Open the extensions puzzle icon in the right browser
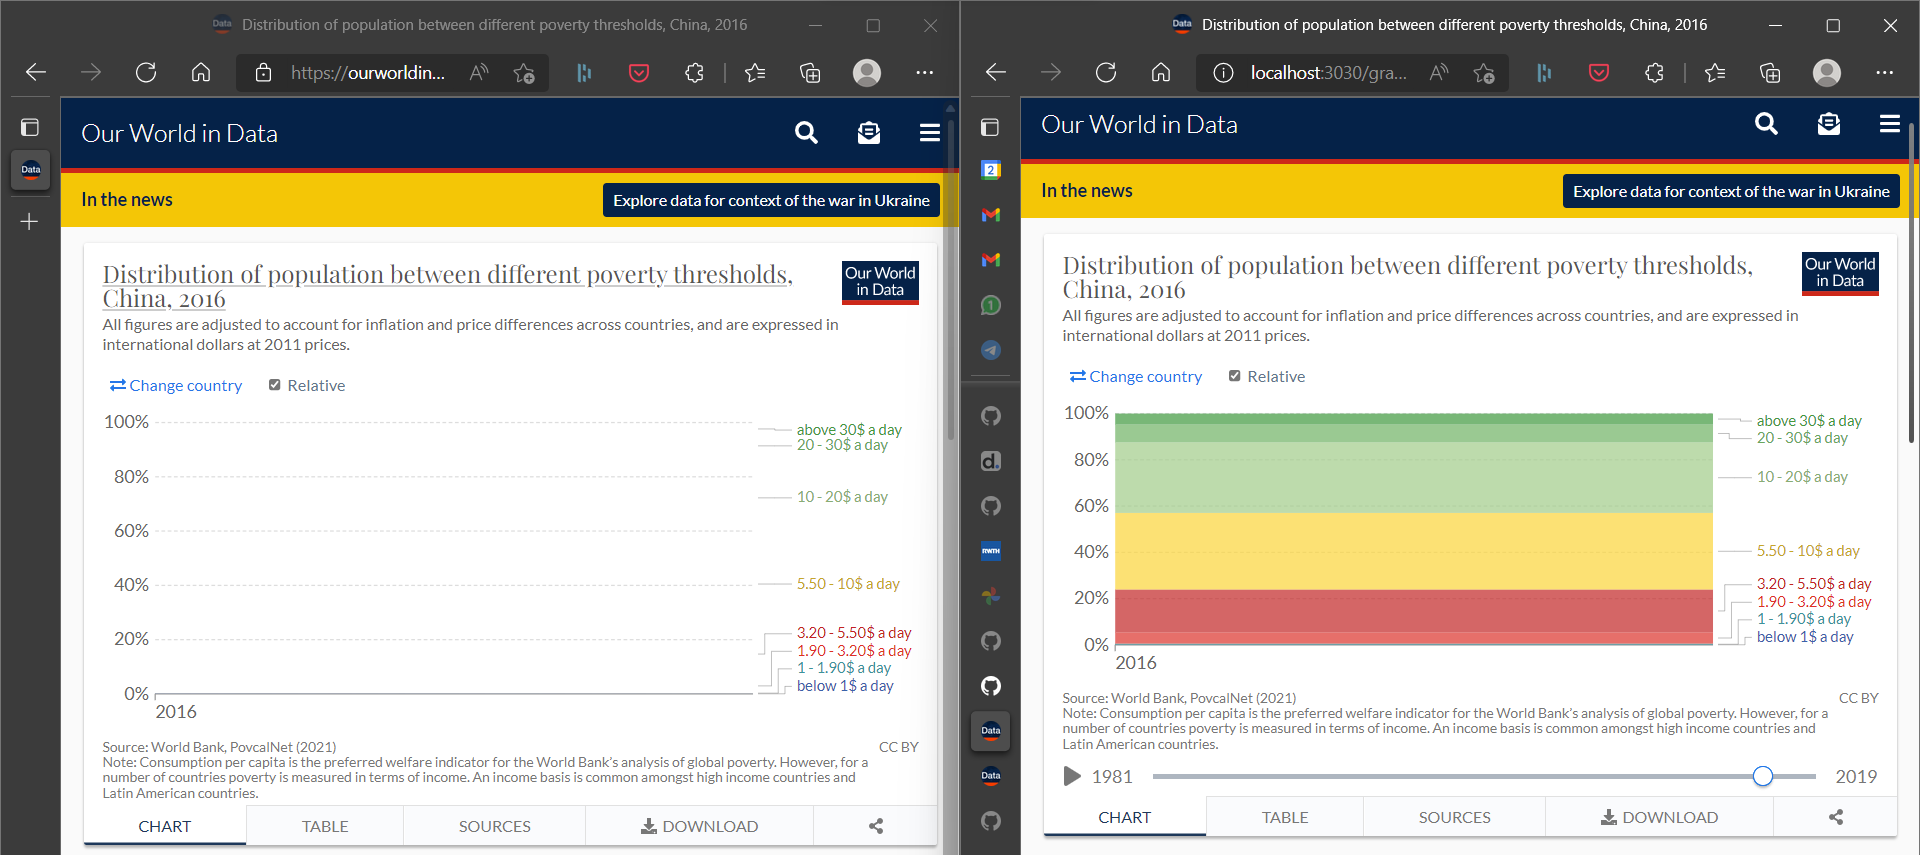Image resolution: width=1920 pixels, height=855 pixels. tap(1654, 72)
